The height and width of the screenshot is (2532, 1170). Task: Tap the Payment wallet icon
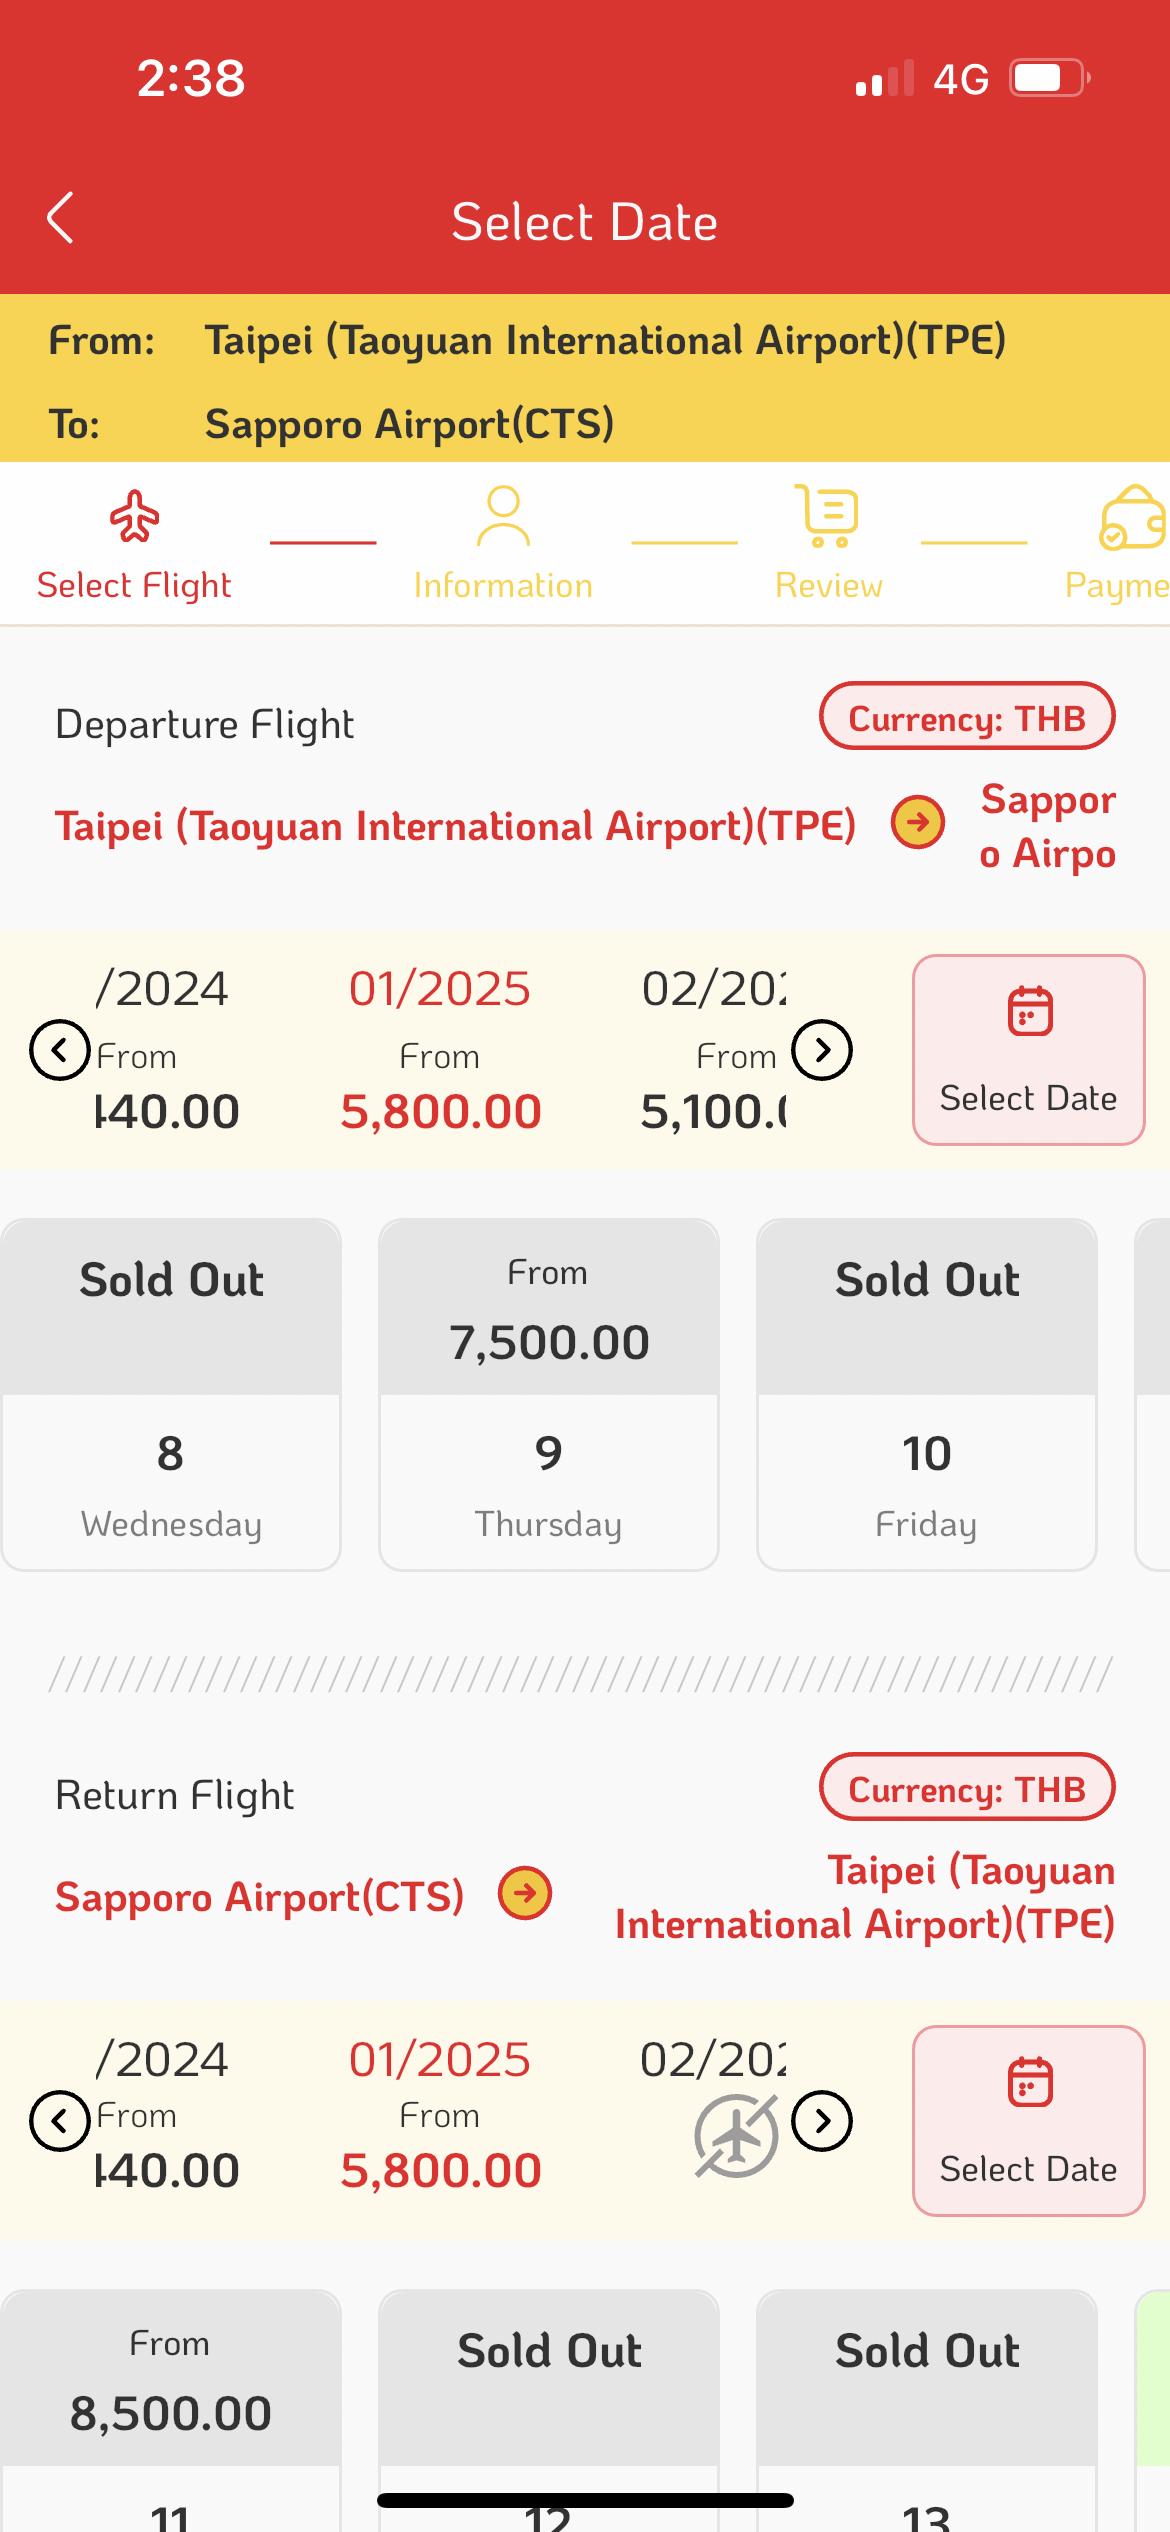click(1131, 518)
